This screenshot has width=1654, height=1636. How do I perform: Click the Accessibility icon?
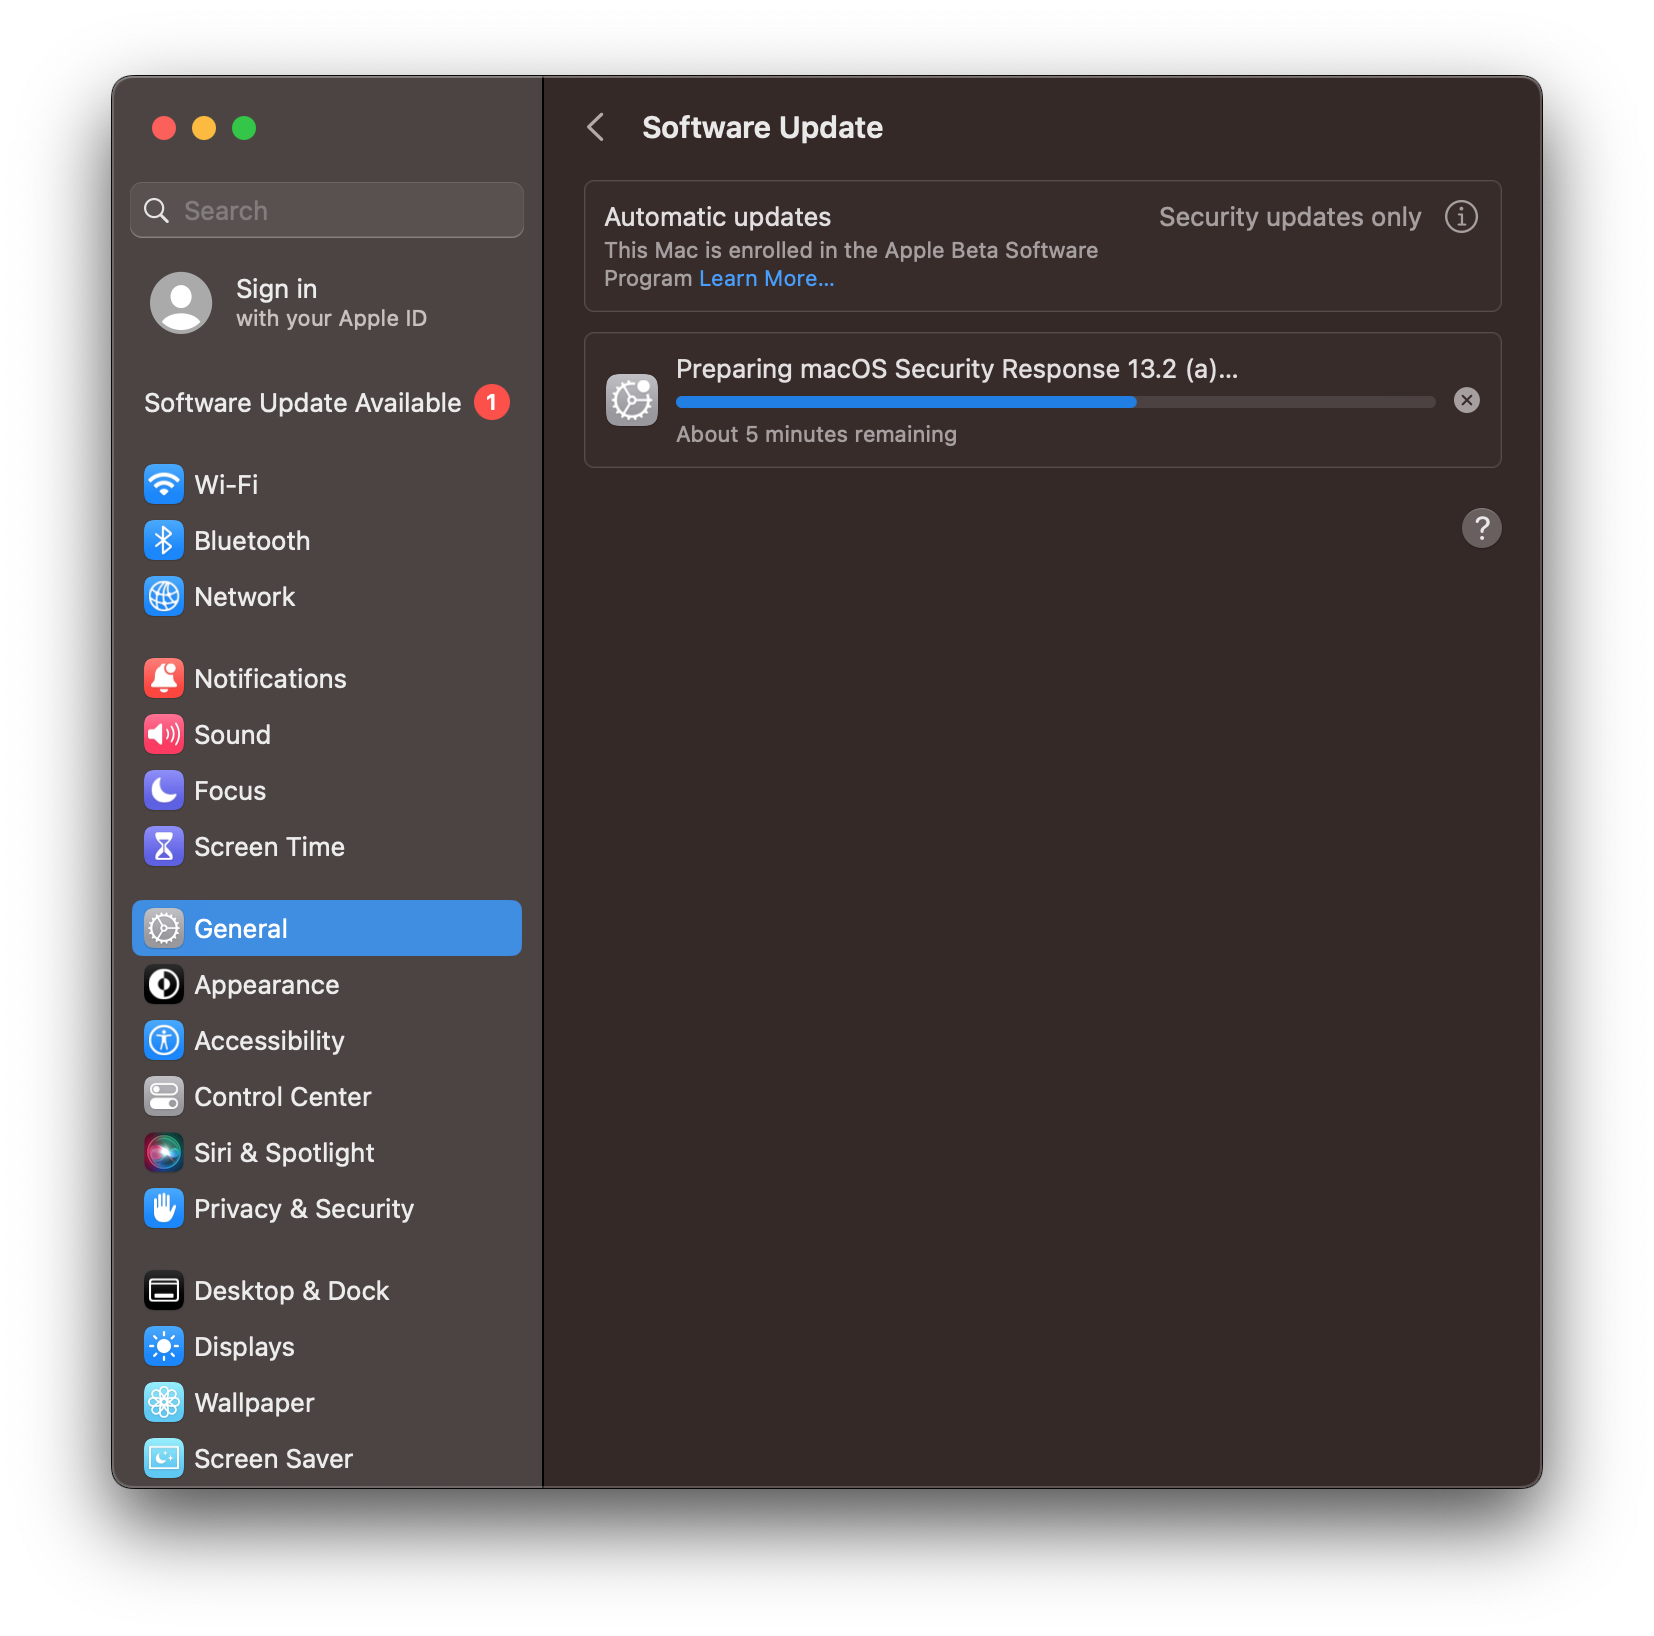tap(164, 1041)
